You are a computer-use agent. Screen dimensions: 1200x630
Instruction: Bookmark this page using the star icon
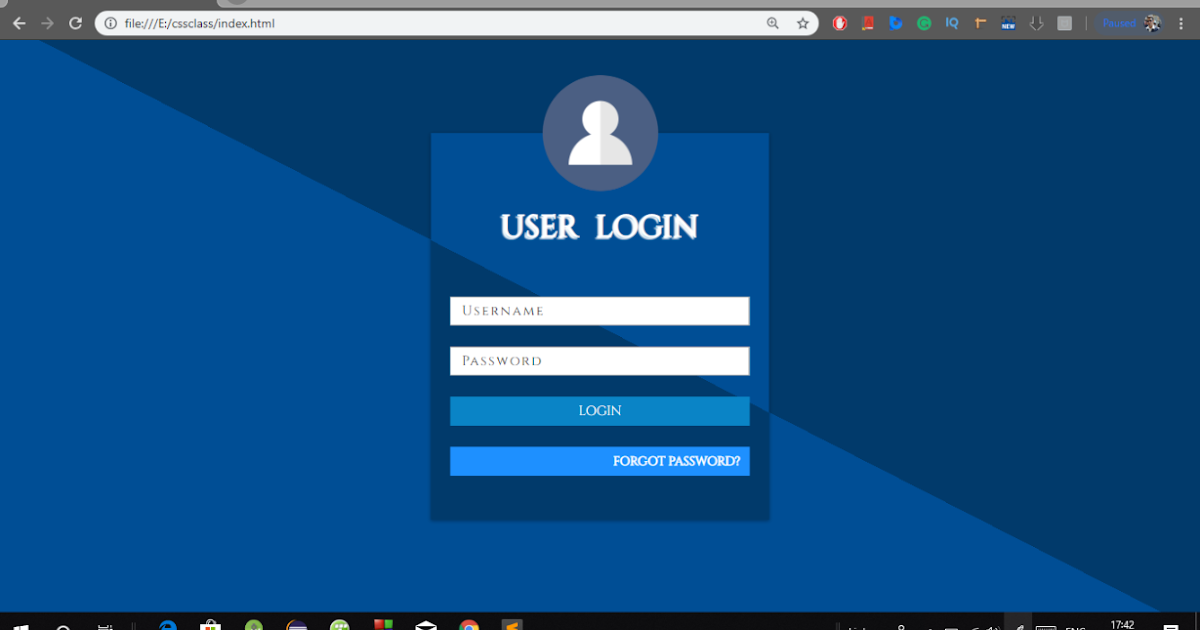point(804,22)
